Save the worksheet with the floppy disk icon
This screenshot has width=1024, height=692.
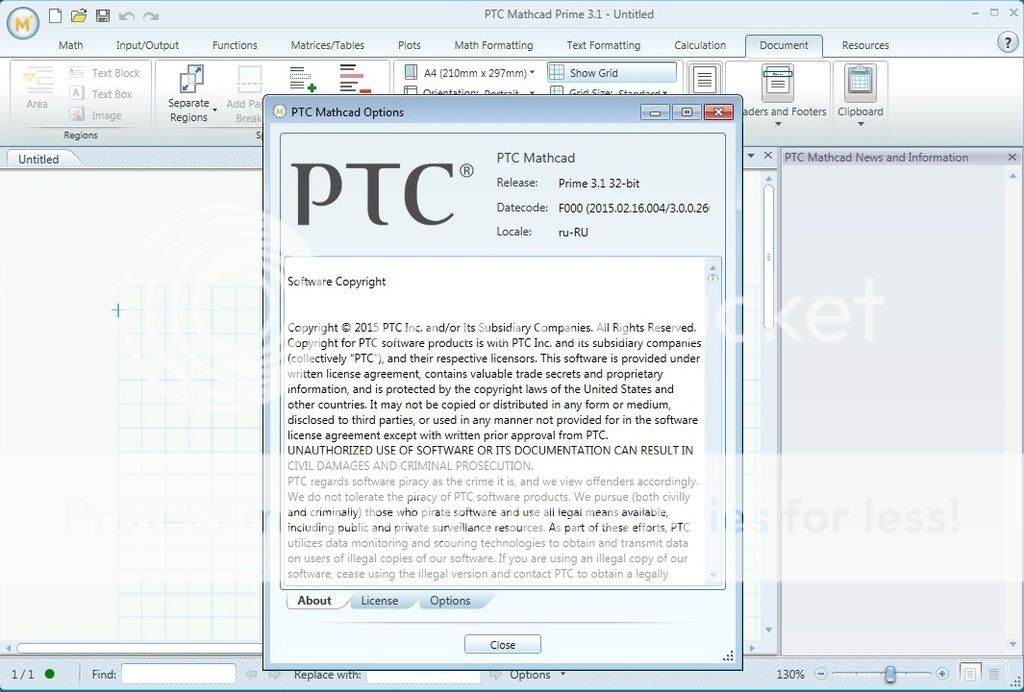coord(103,16)
